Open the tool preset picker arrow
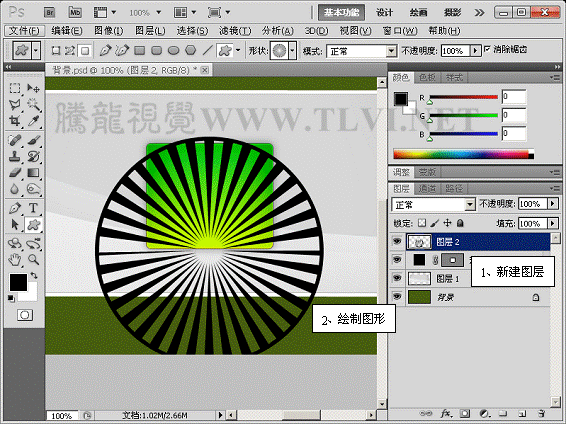The height and width of the screenshot is (424, 566). click(35, 51)
